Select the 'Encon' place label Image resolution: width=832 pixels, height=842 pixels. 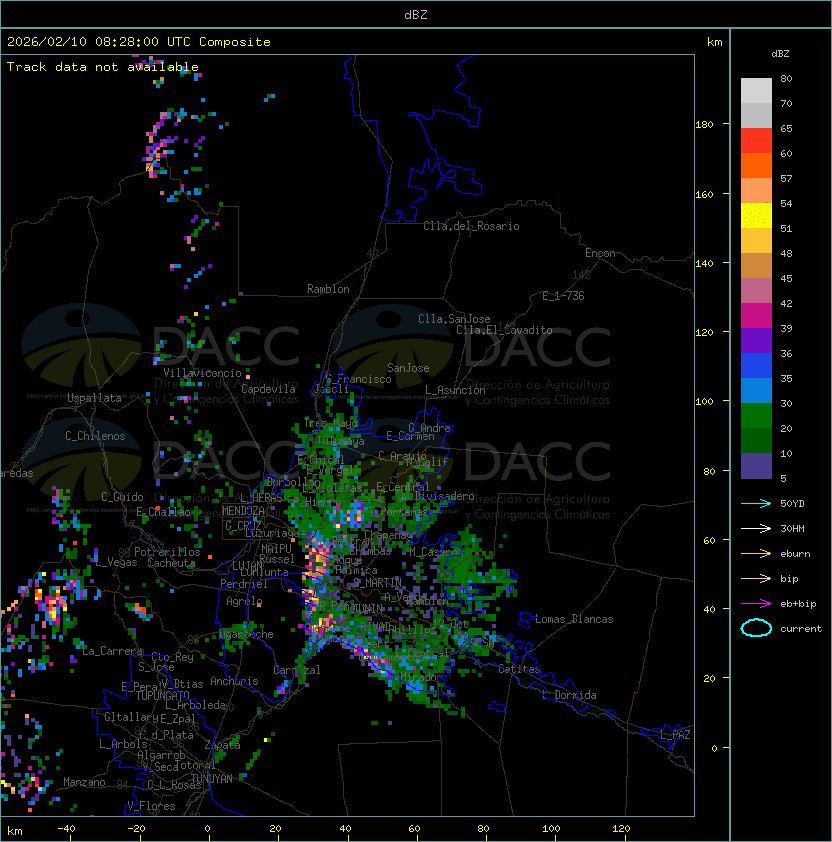(x=600, y=253)
